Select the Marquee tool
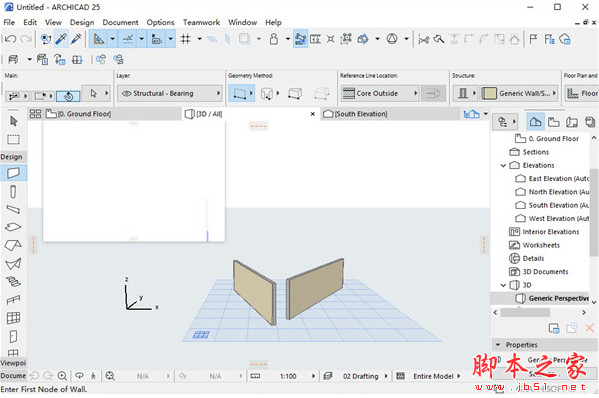Image resolution: width=599 pixels, height=398 pixels. [13, 139]
